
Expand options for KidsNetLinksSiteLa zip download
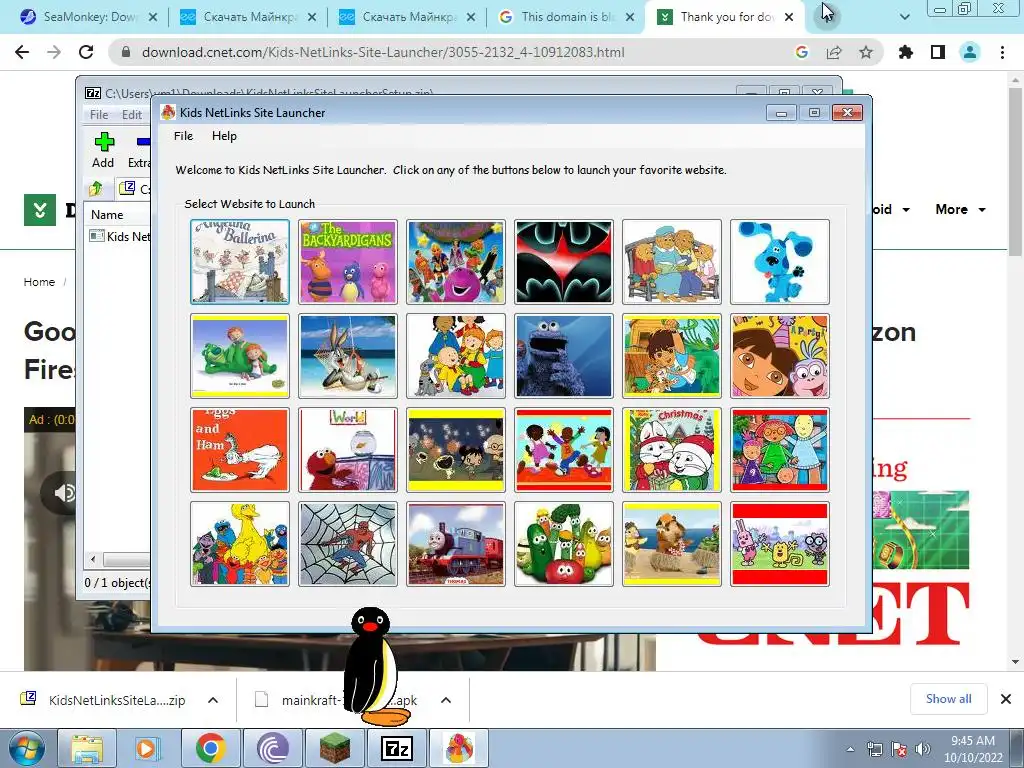(213, 700)
